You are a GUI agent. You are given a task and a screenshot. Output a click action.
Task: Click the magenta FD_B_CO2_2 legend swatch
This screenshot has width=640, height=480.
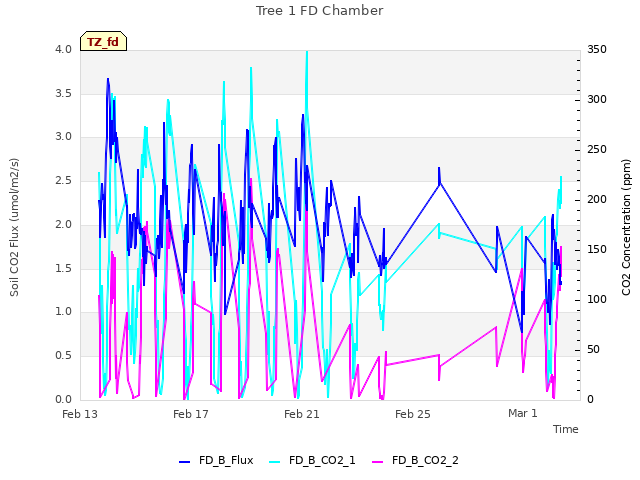[378, 462]
